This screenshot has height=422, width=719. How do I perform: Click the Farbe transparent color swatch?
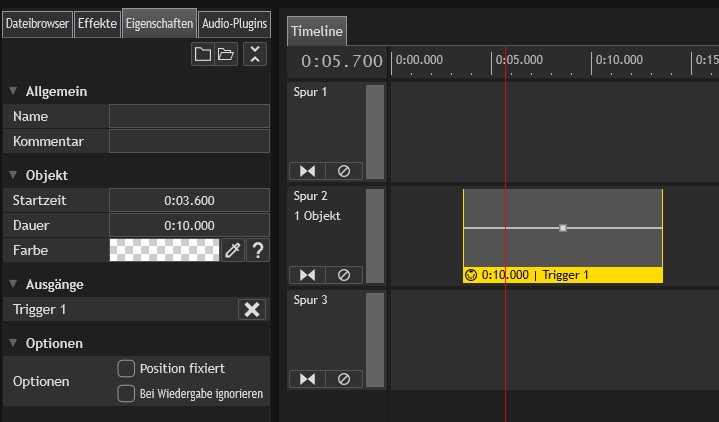pyautogui.click(x=164, y=250)
